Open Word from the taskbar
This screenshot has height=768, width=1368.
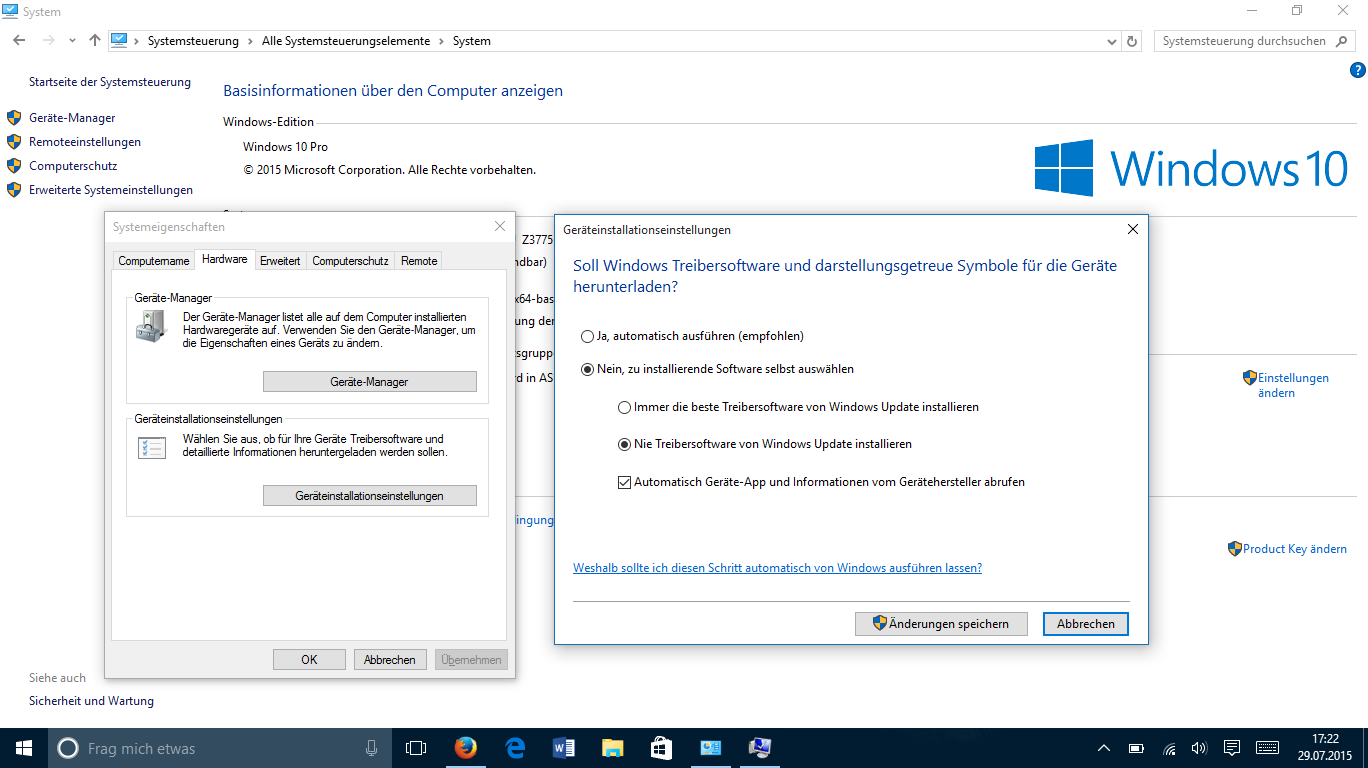[x=564, y=748]
